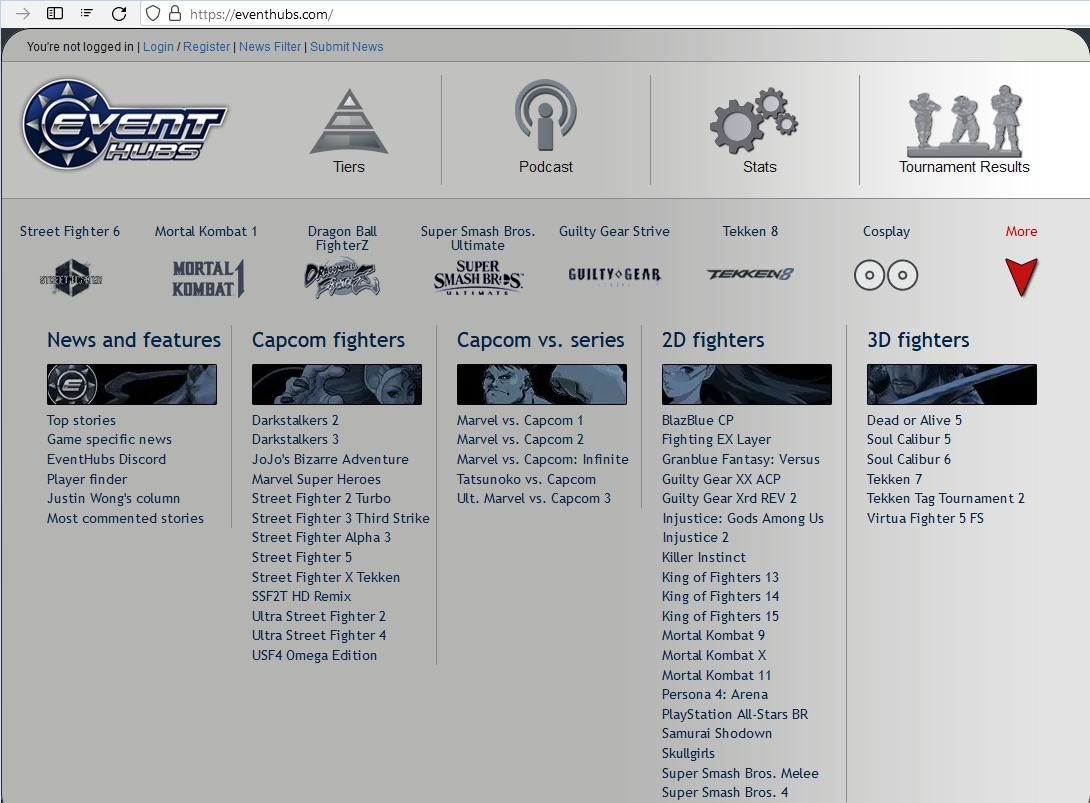This screenshot has width=1090, height=803.
Task: Open Ult. Marvel vs. Capcom 3 link
Action: [x=534, y=498]
